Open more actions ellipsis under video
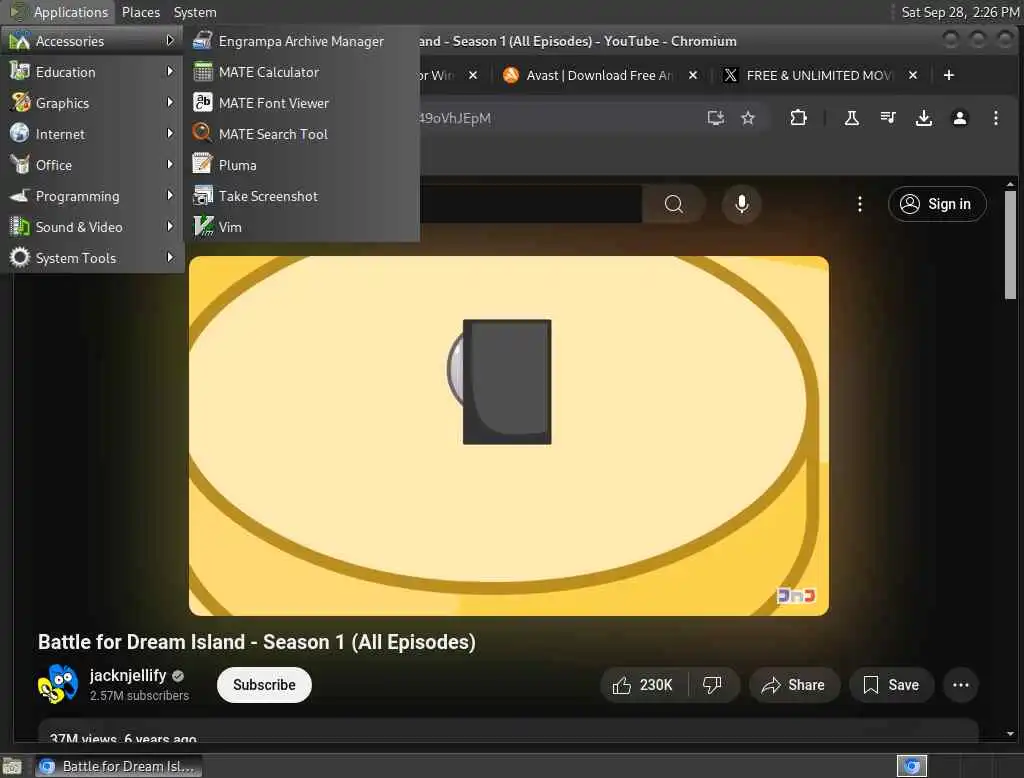The height and width of the screenshot is (778, 1024). [961, 685]
